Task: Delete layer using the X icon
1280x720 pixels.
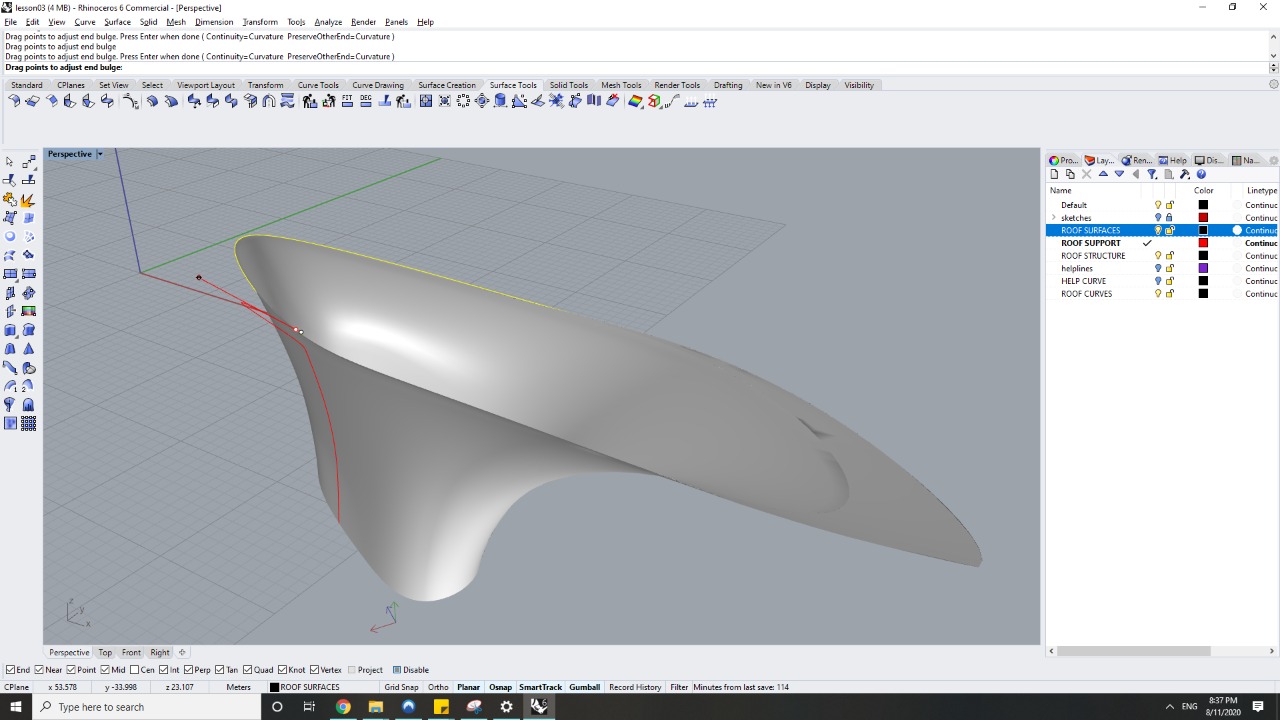Action: click(x=1087, y=174)
